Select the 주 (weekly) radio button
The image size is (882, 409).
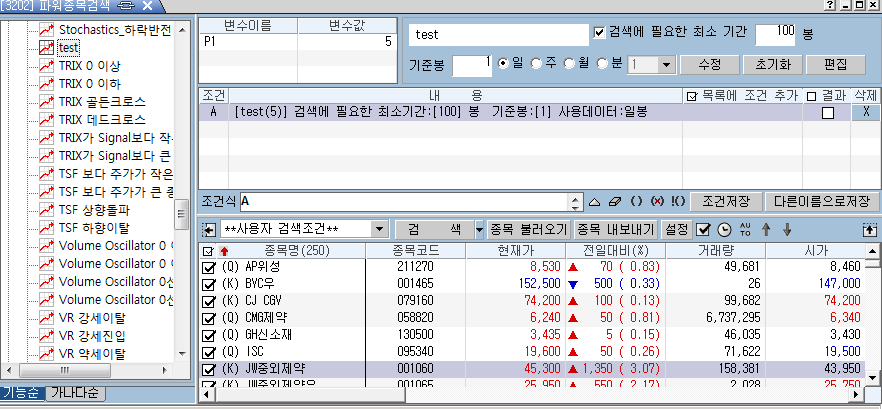click(x=536, y=63)
